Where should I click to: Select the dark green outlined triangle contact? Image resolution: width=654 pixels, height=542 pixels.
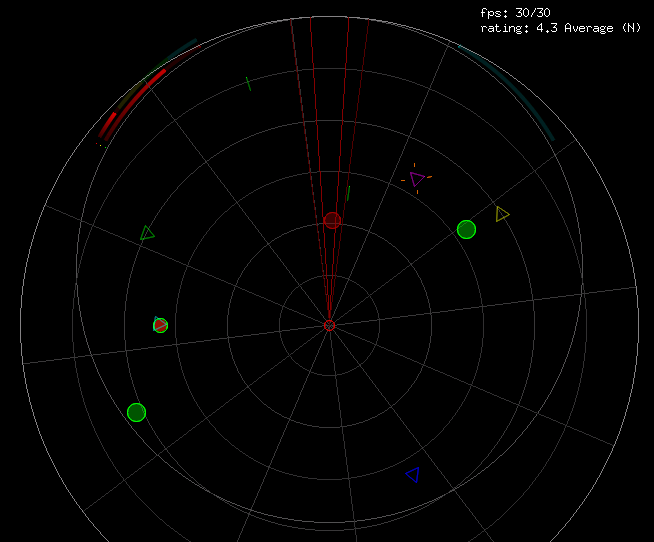pyautogui.click(x=147, y=233)
